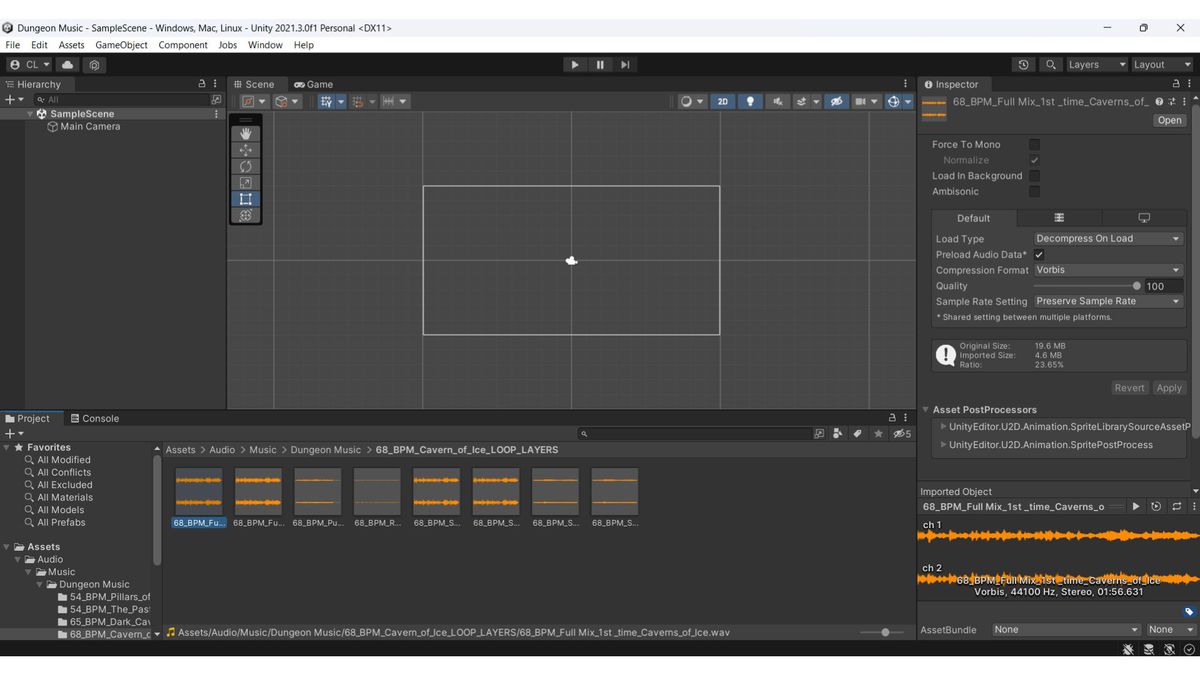Select the Move tool in Scene overlay
The image size is (1200, 675).
(246, 150)
